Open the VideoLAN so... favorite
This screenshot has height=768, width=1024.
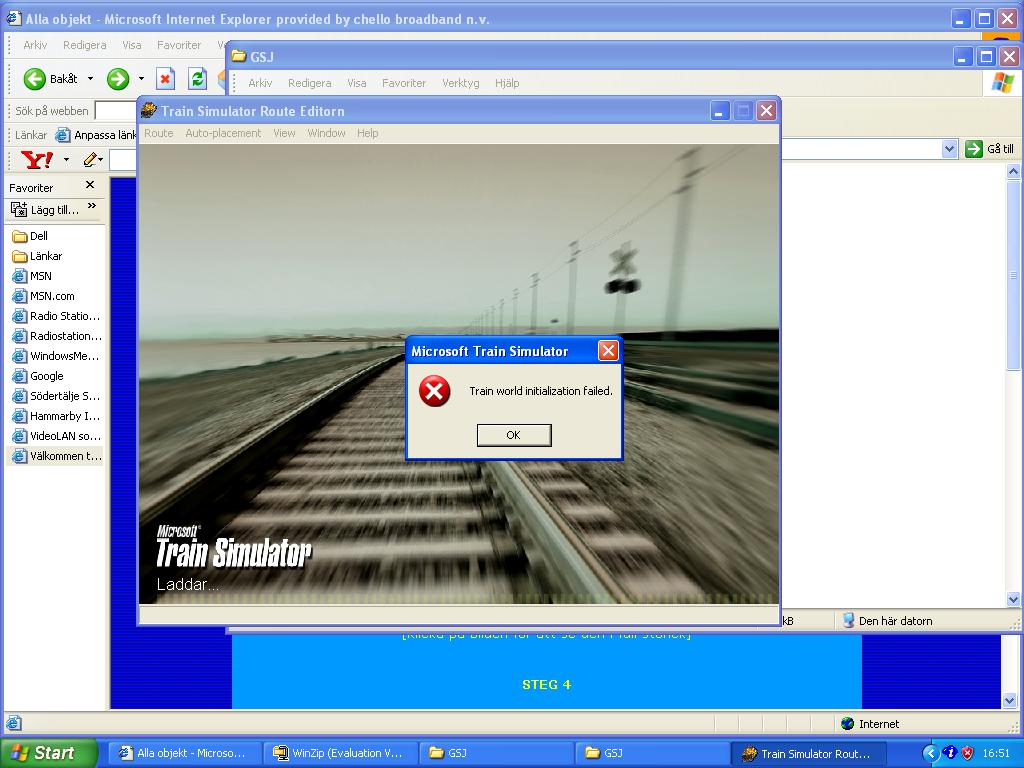pyautogui.click(x=57, y=436)
